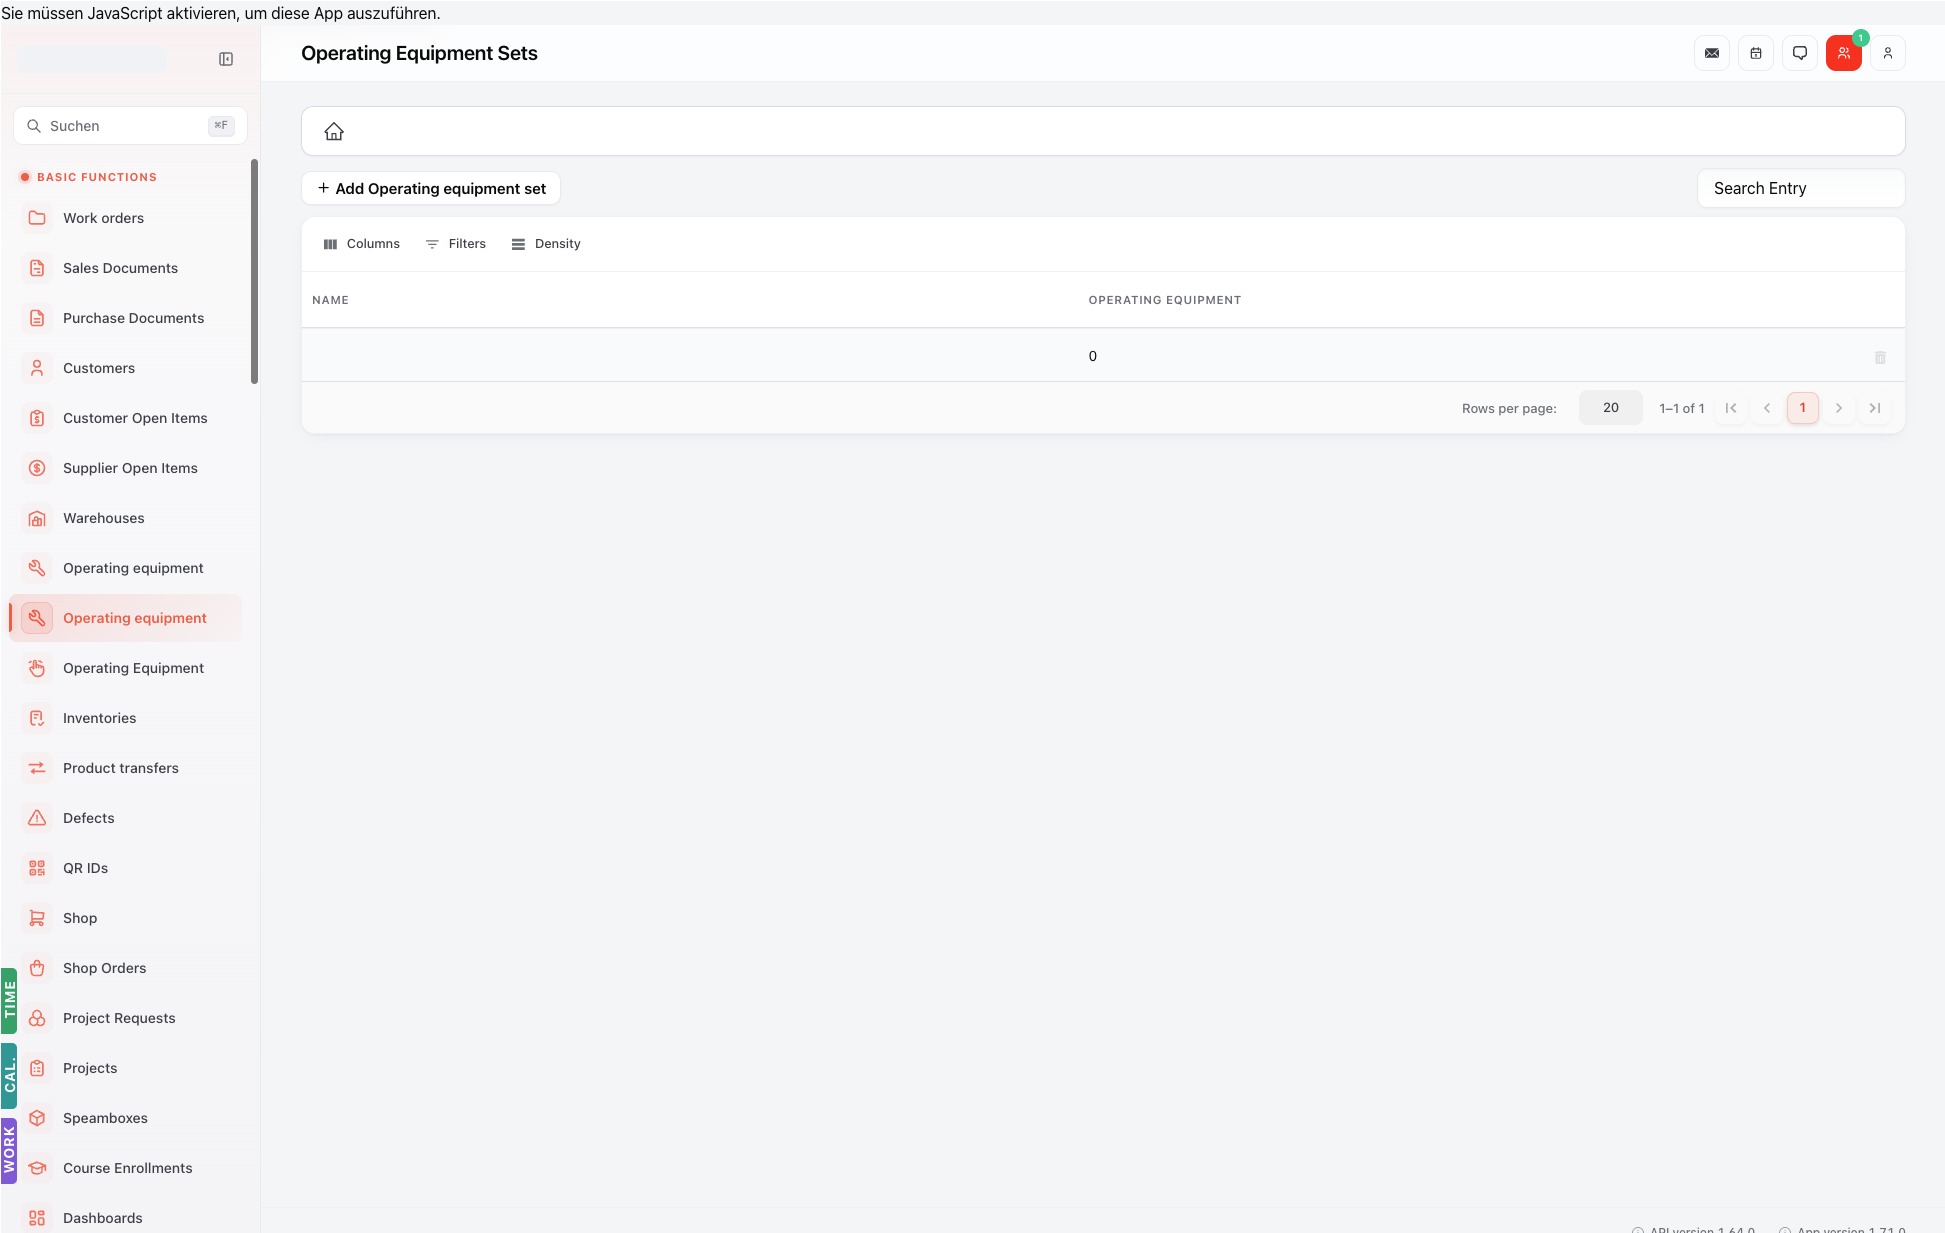This screenshot has height=1233, width=1945.
Task: Go to the last page
Action: tap(1875, 408)
